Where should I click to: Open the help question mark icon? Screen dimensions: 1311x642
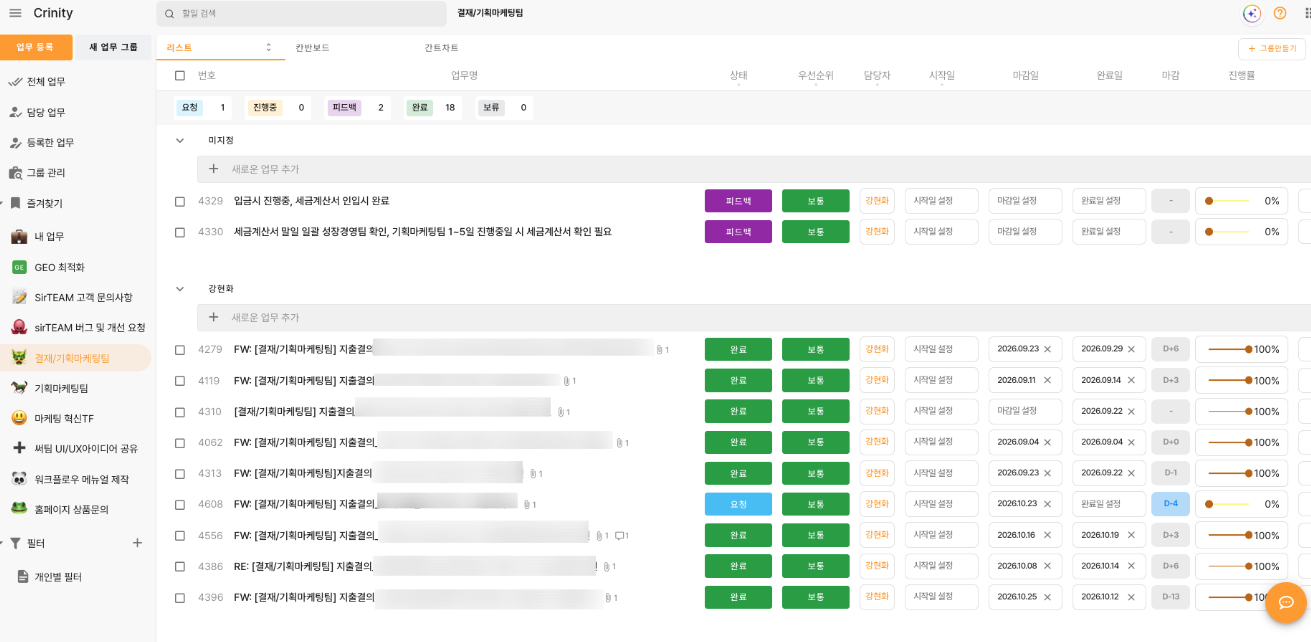click(1280, 13)
